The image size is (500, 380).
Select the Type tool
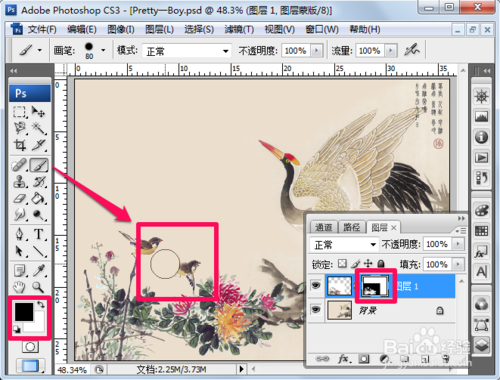pos(38,234)
